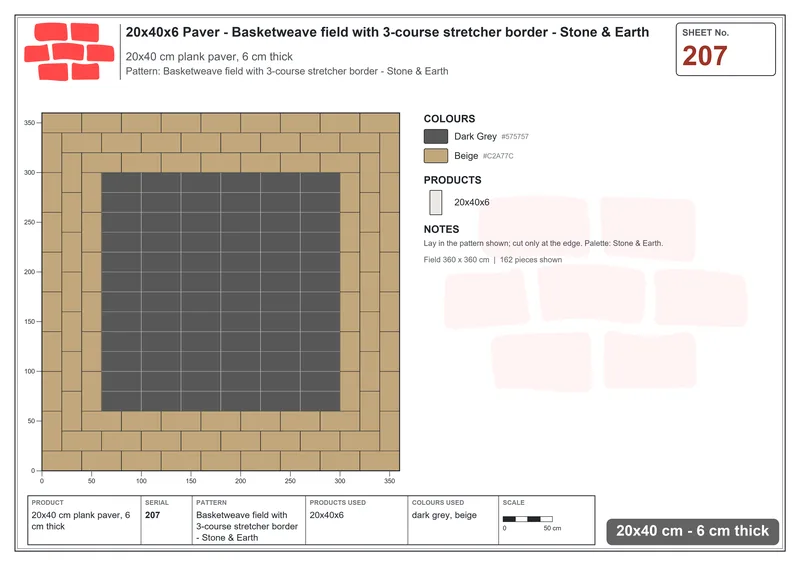Click the Beige colour swatch
Image resolution: width=800 pixels, height=566 pixels.
(x=436, y=156)
